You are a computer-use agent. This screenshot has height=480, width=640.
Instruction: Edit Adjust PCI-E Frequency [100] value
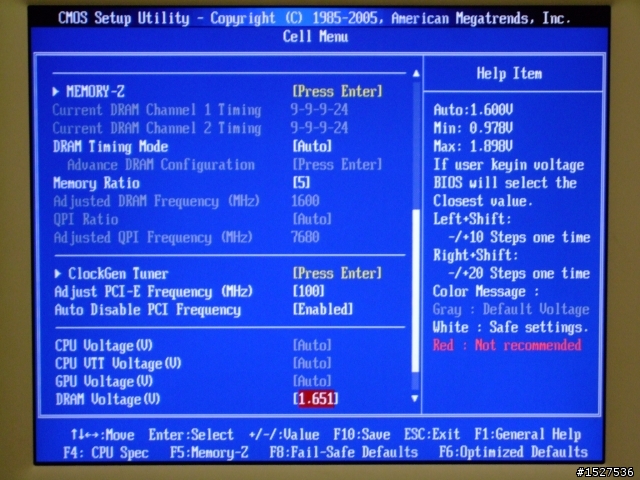[x=309, y=291]
